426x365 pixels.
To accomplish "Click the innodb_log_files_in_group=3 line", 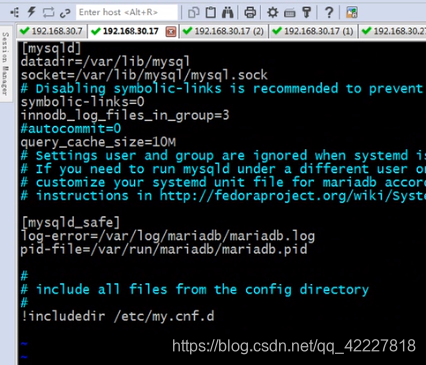I will point(125,115).
